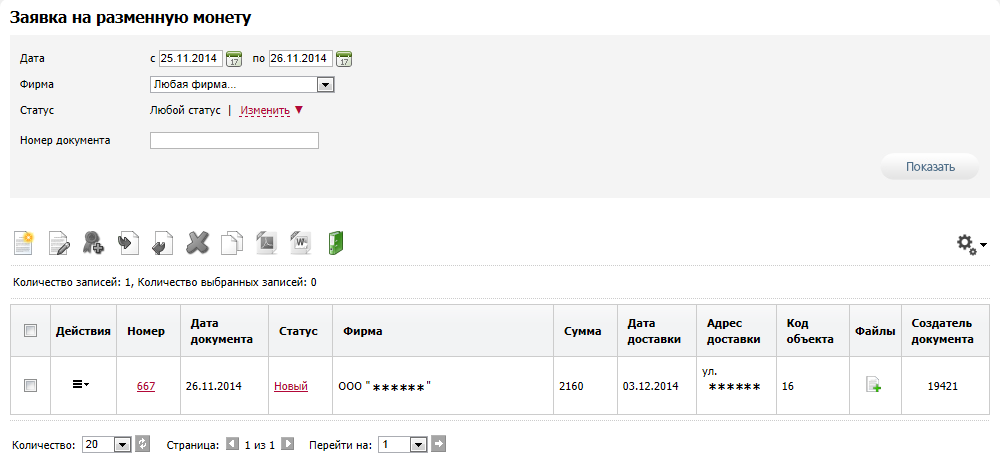1000x458 pixels.
Task: Open document number 667 link
Action: click(x=146, y=386)
